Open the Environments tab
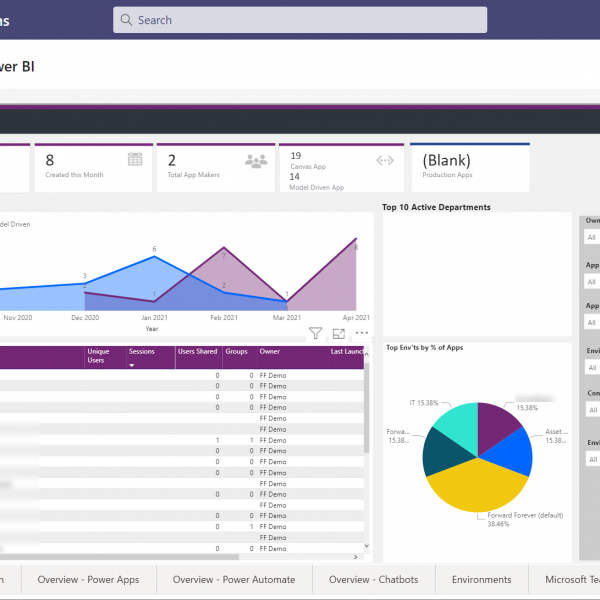Image resolution: width=600 pixels, height=600 pixels. [481, 580]
